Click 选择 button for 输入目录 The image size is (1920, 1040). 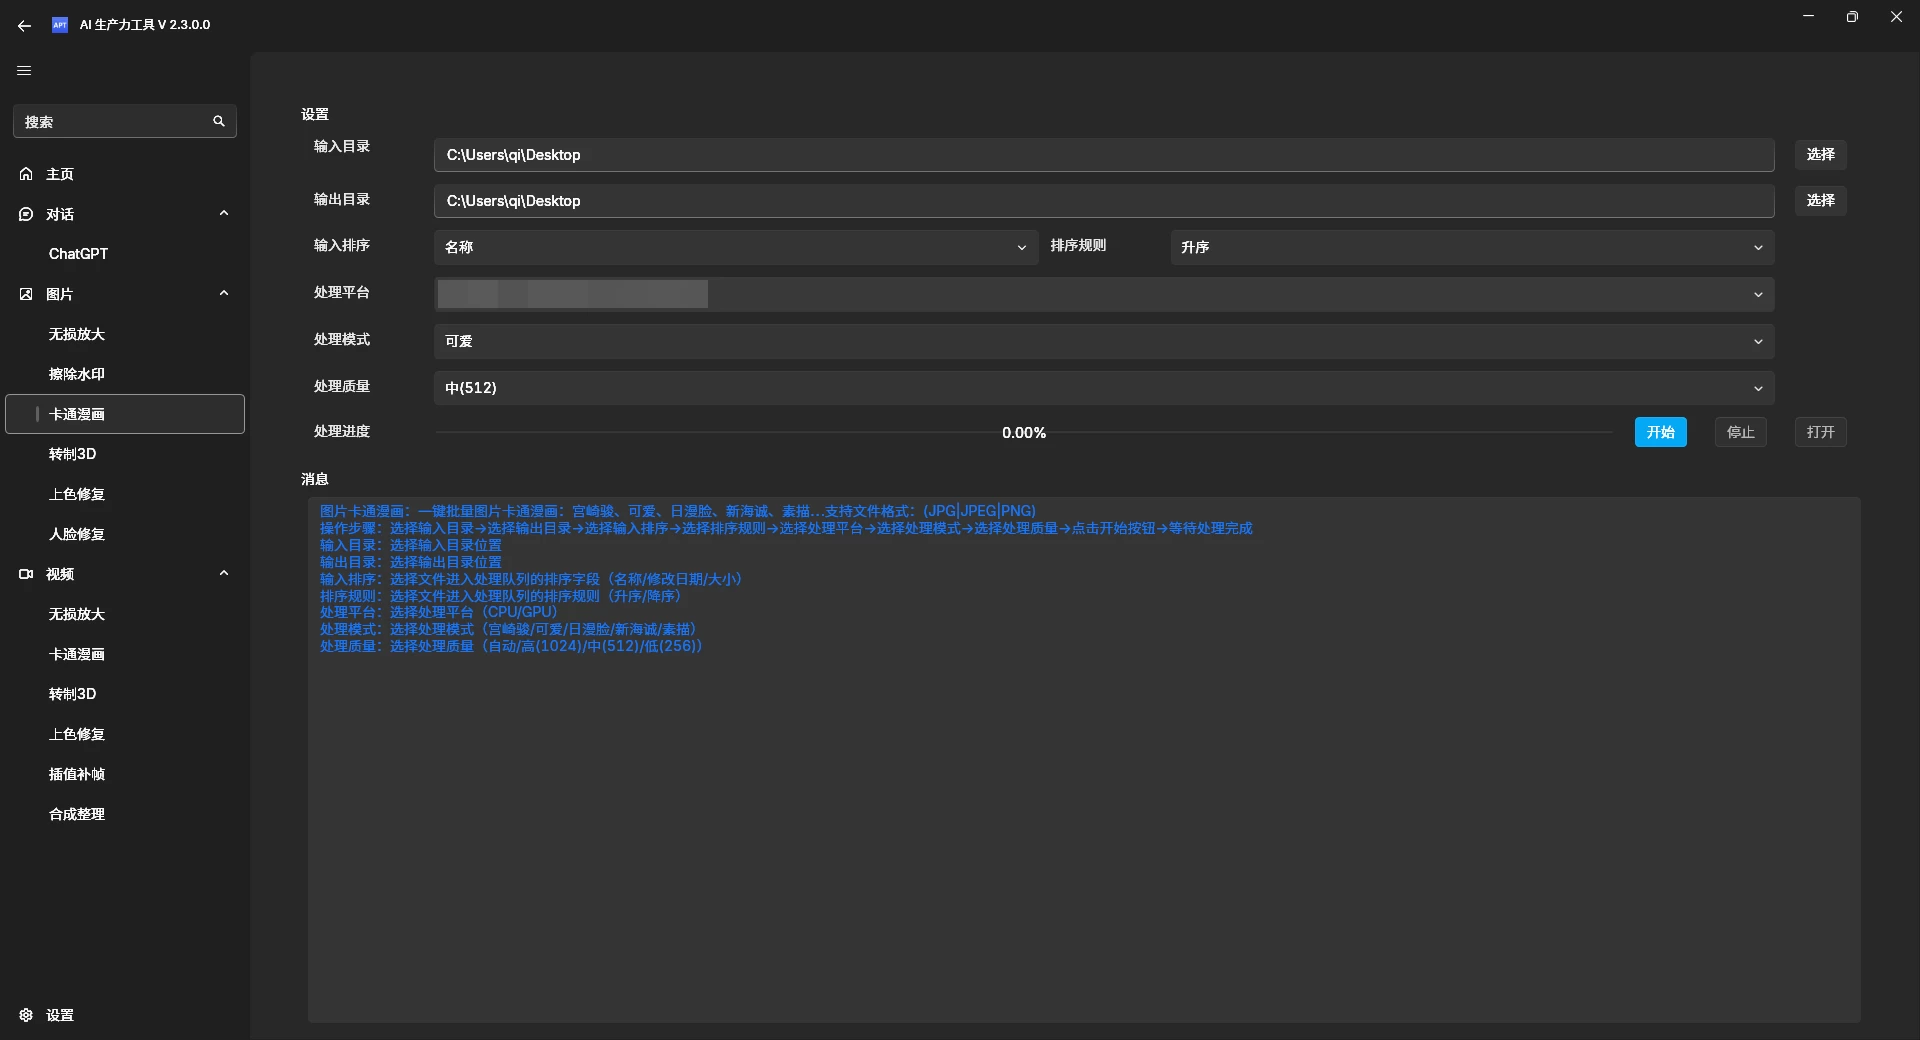click(x=1820, y=155)
